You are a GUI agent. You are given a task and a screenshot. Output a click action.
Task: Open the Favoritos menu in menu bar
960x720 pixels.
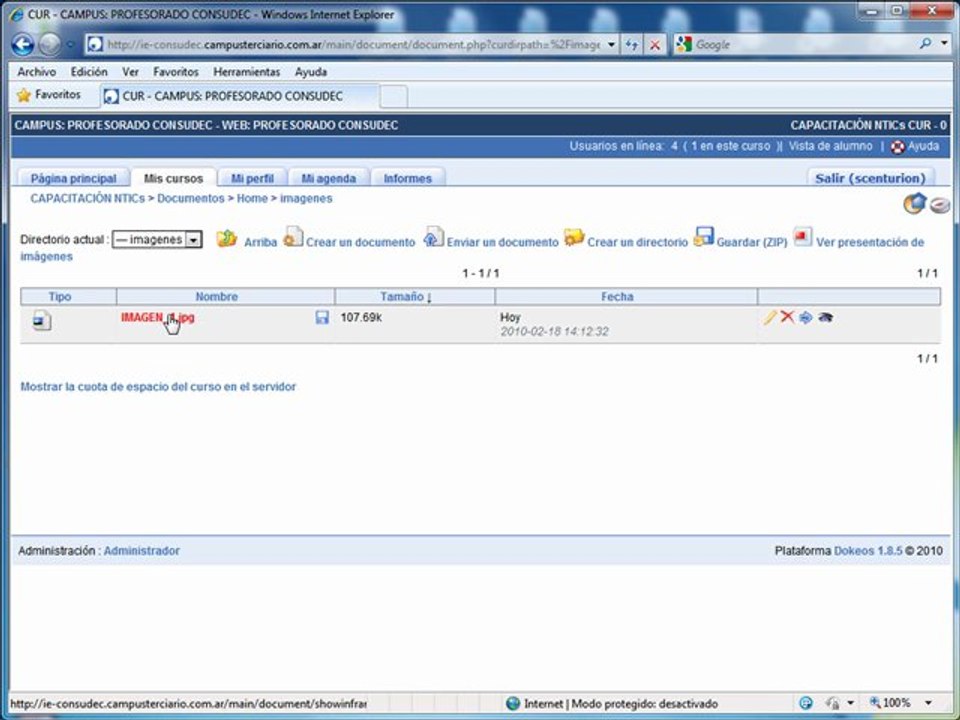tap(176, 72)
